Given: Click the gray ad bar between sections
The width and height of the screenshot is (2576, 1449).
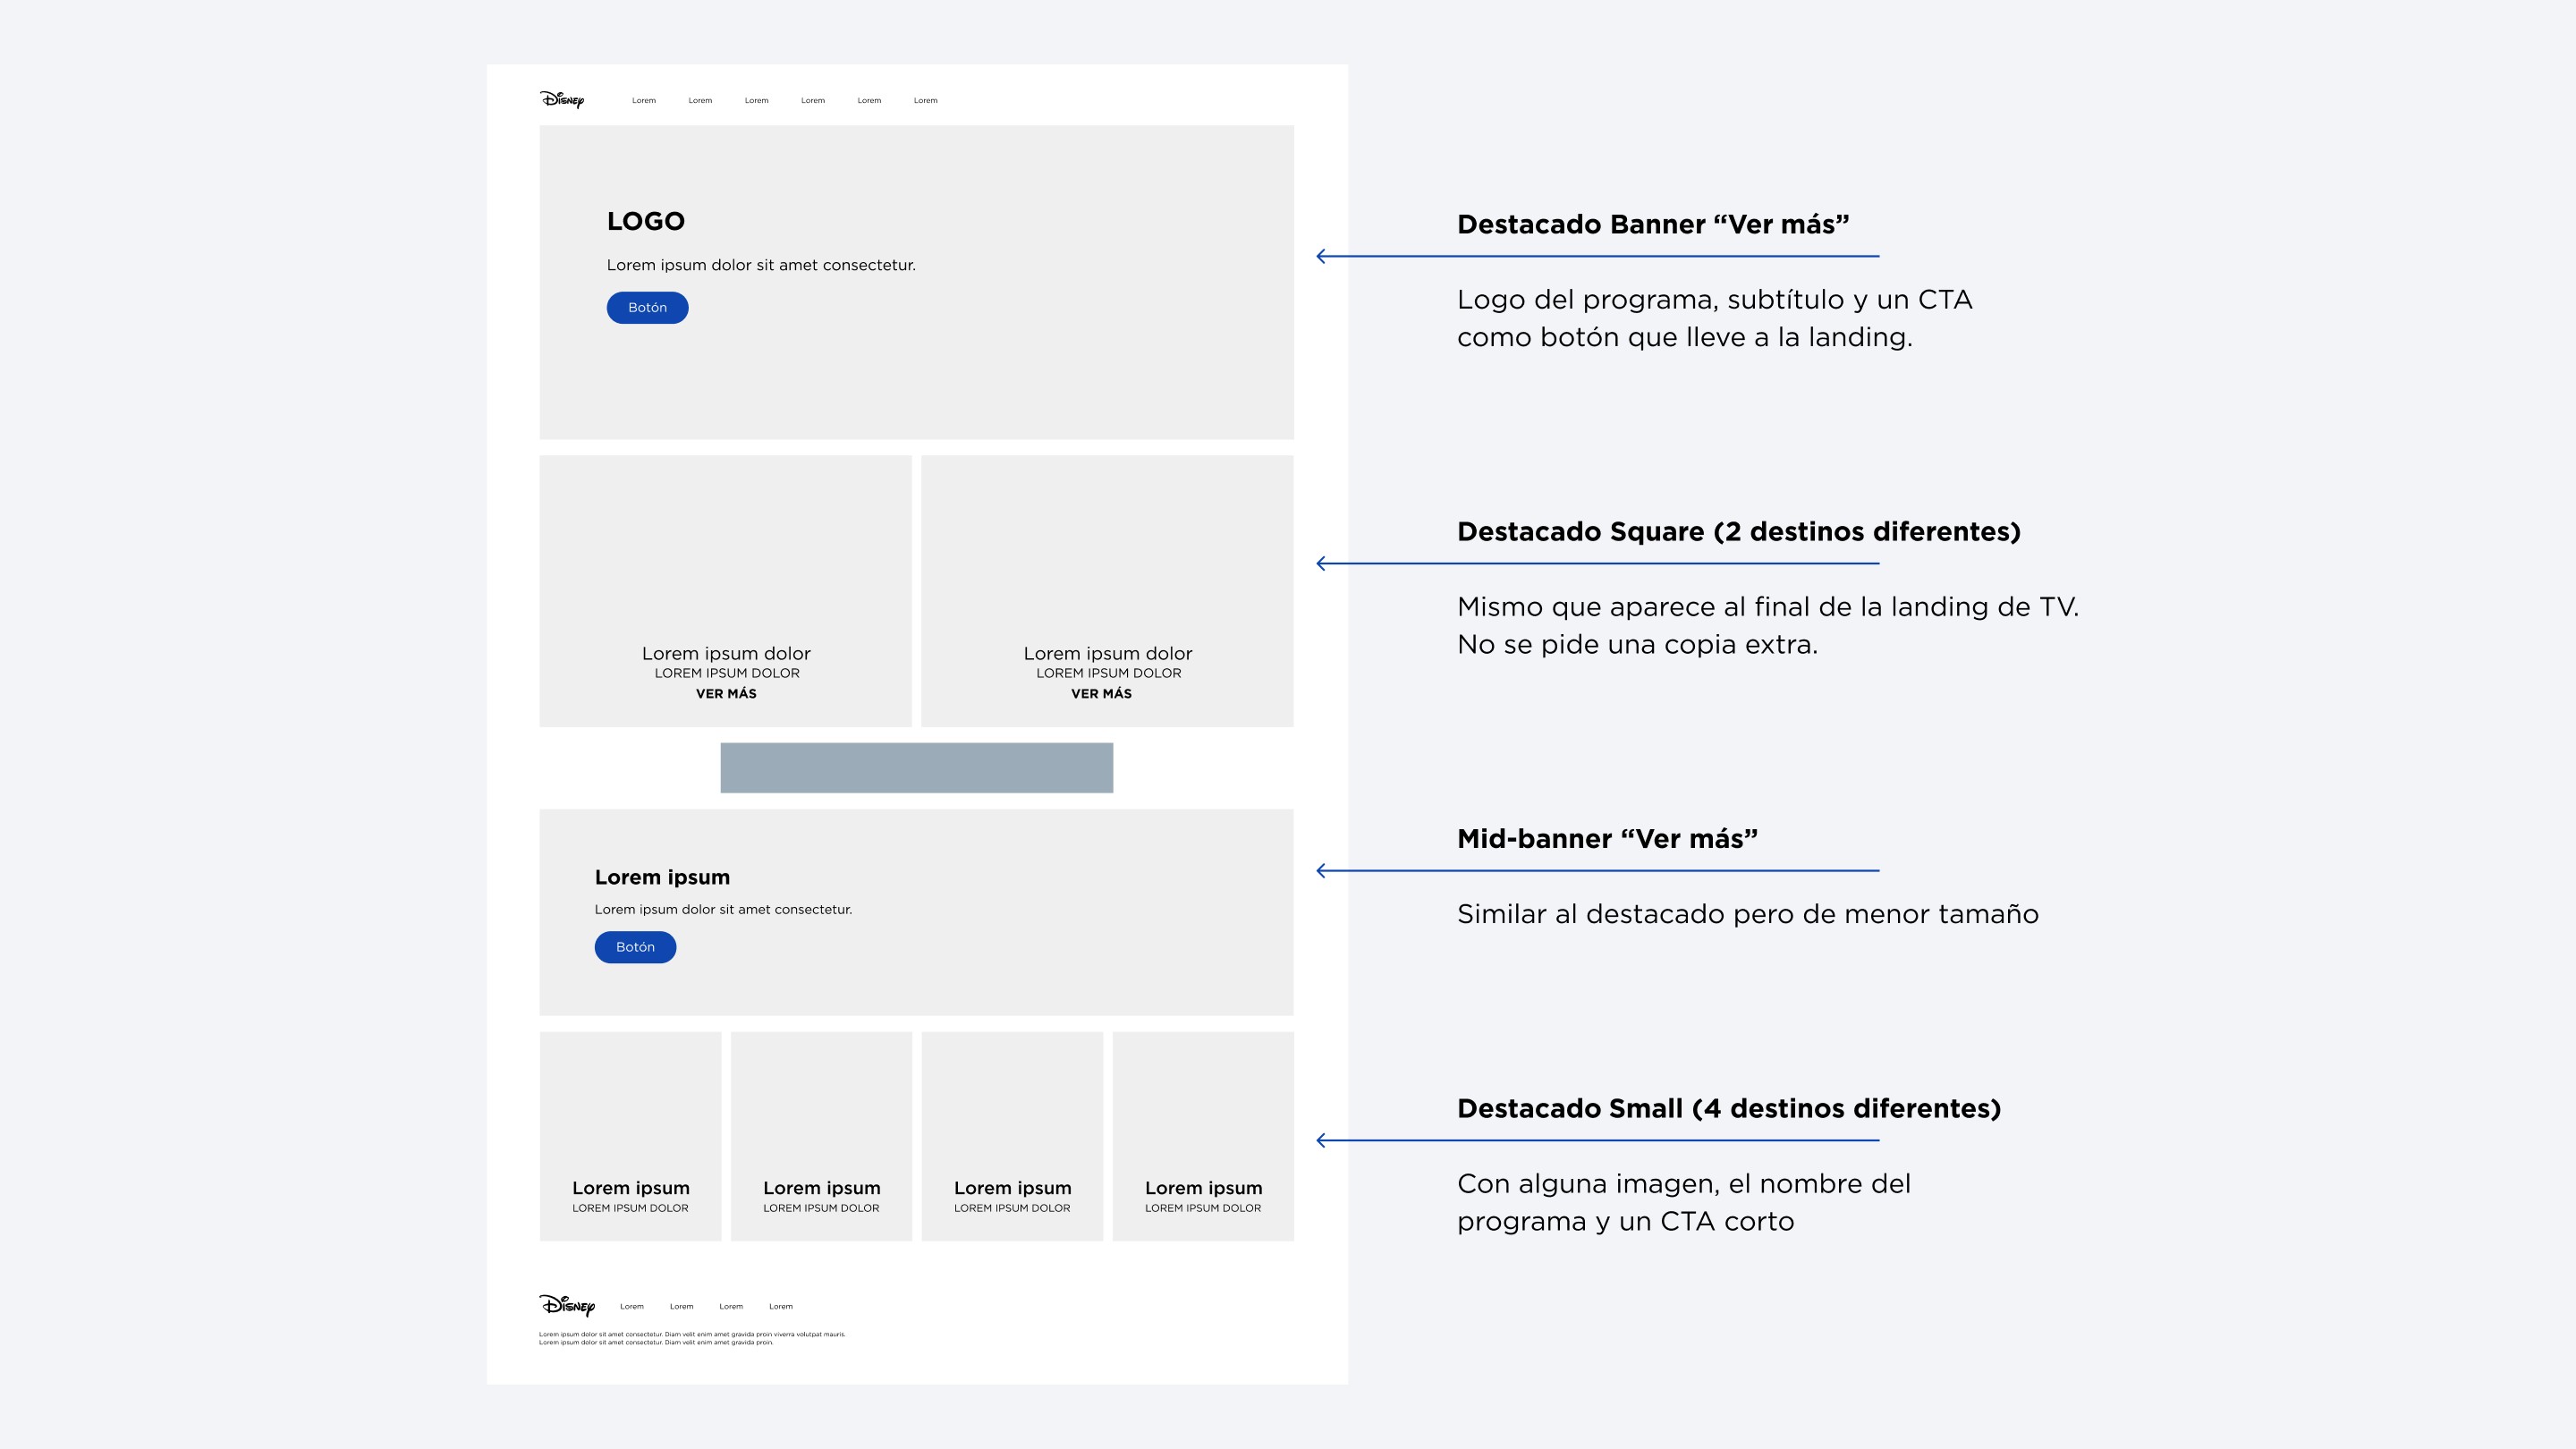Looking at the screenshot, I should (916, 767).
